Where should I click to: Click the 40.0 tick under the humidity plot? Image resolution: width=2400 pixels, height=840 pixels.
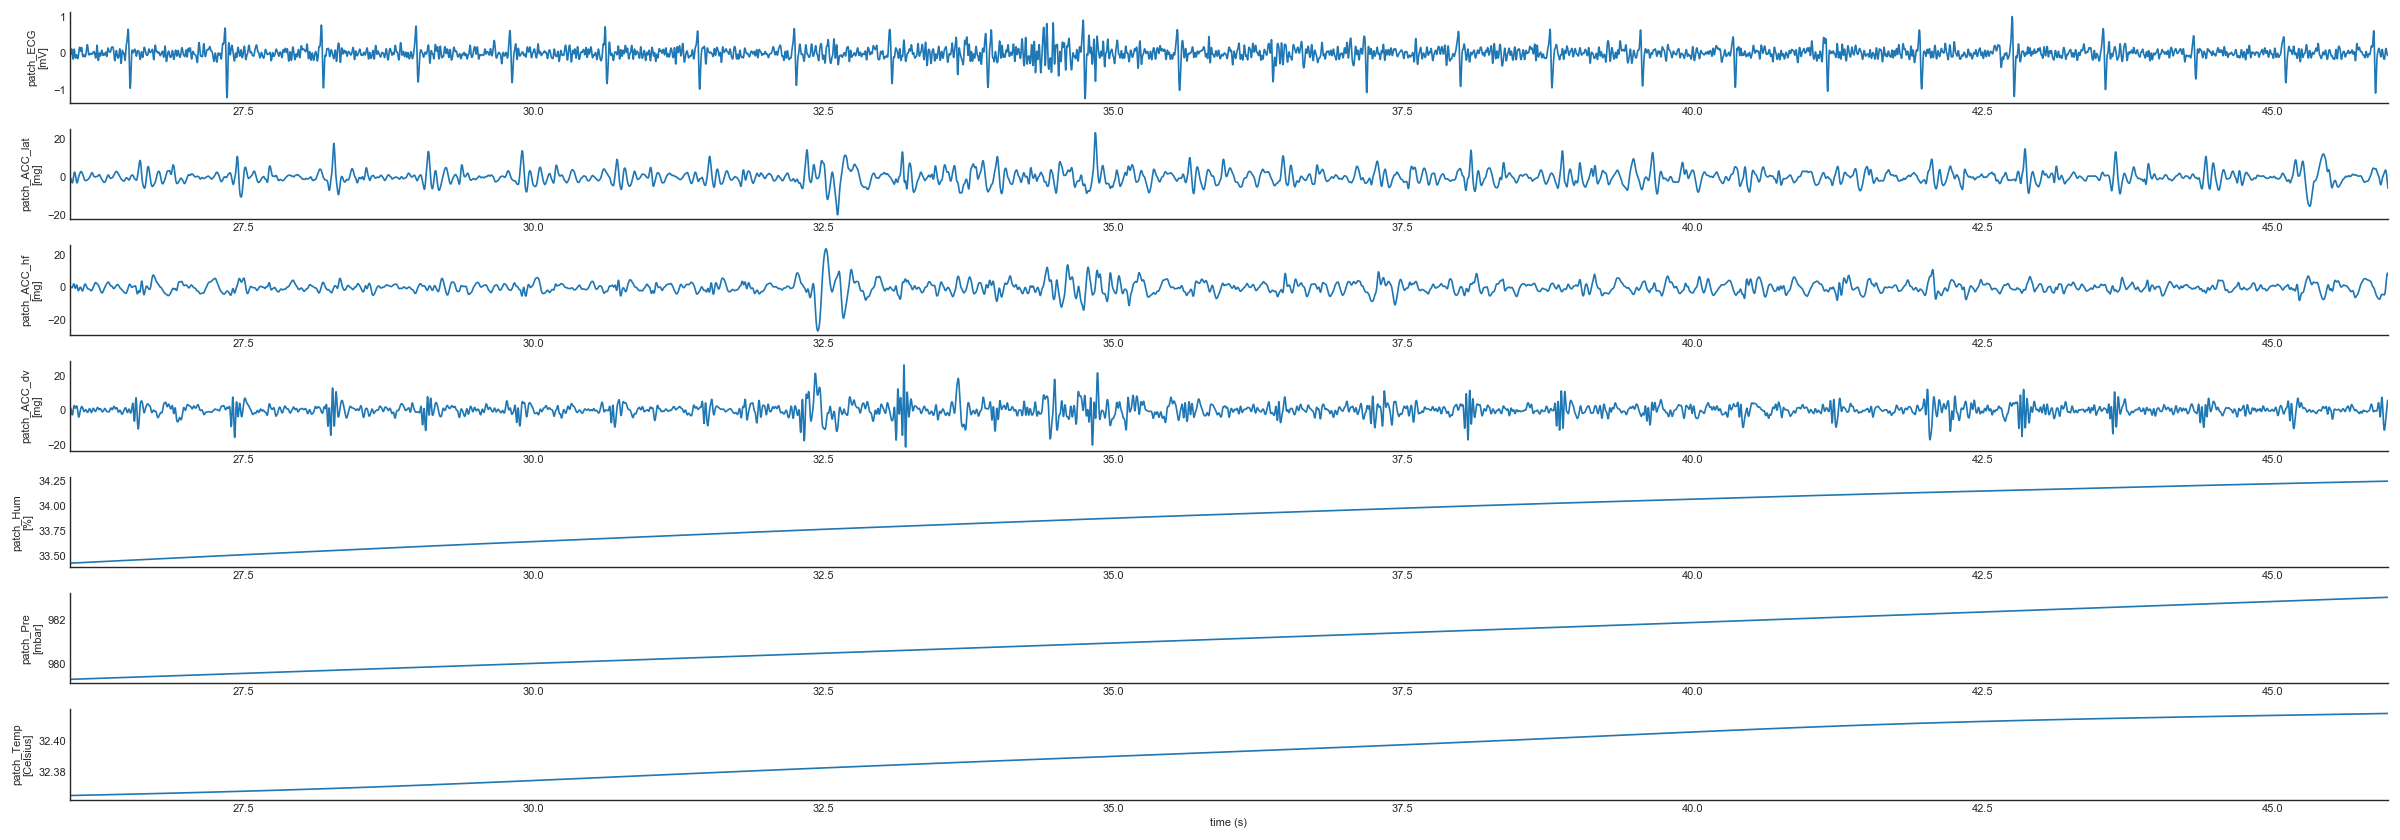pos(1692,575)
